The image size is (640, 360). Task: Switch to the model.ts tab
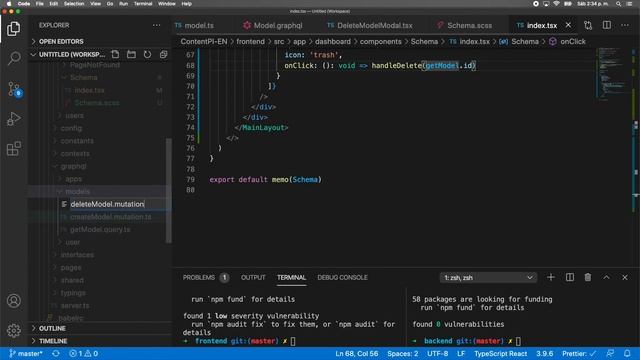coord(198,25)
